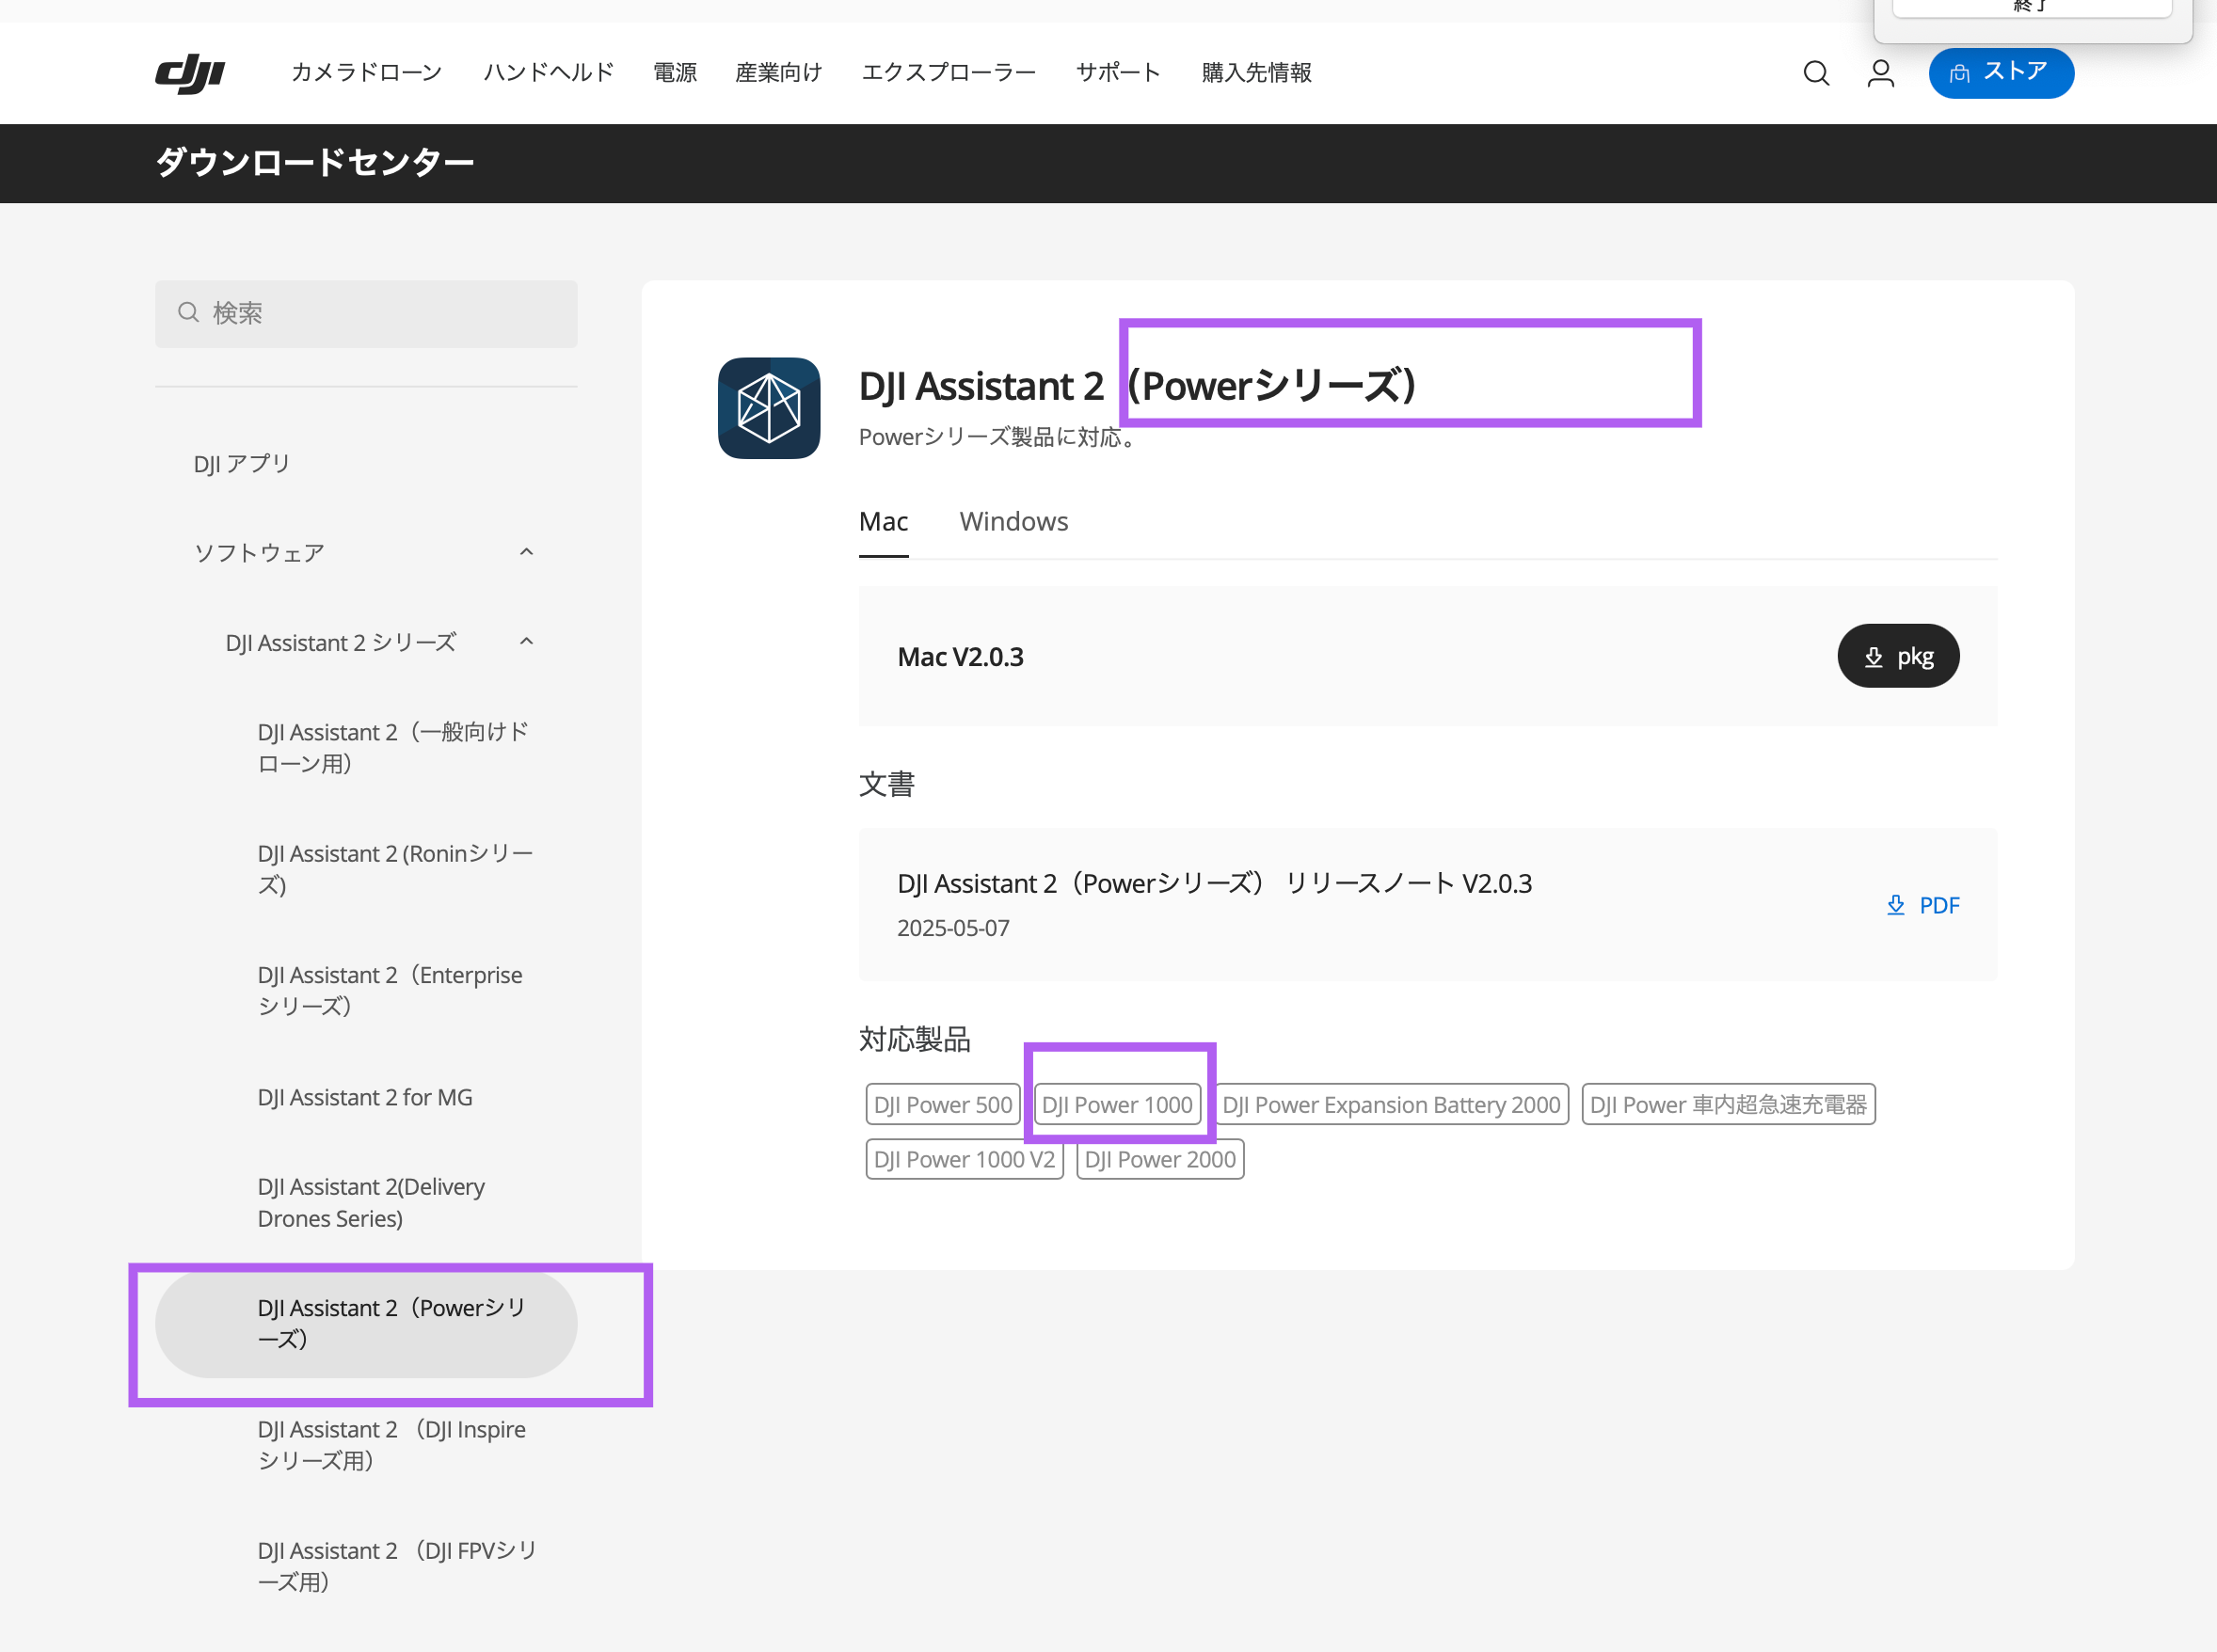The width and height of the screenshot is (2217, 1652).
Task: Select DJI Assistant 2（一般向けドローン用）
Action: tap(393, 748)
